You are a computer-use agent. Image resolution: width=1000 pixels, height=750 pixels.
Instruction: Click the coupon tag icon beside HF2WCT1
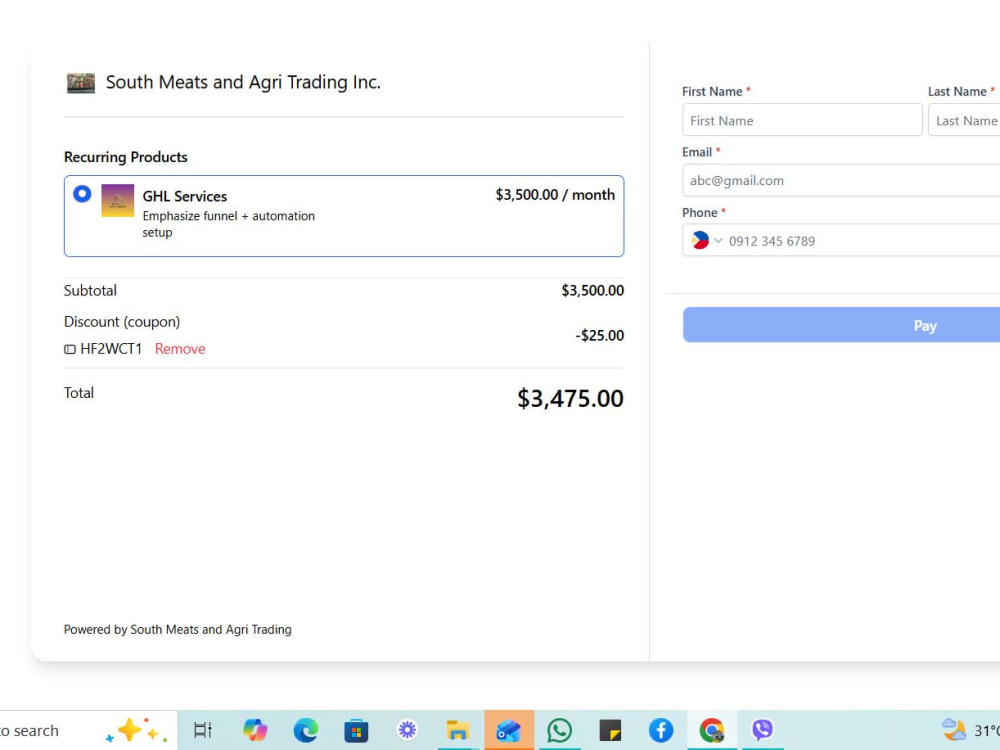click(70, 349)
